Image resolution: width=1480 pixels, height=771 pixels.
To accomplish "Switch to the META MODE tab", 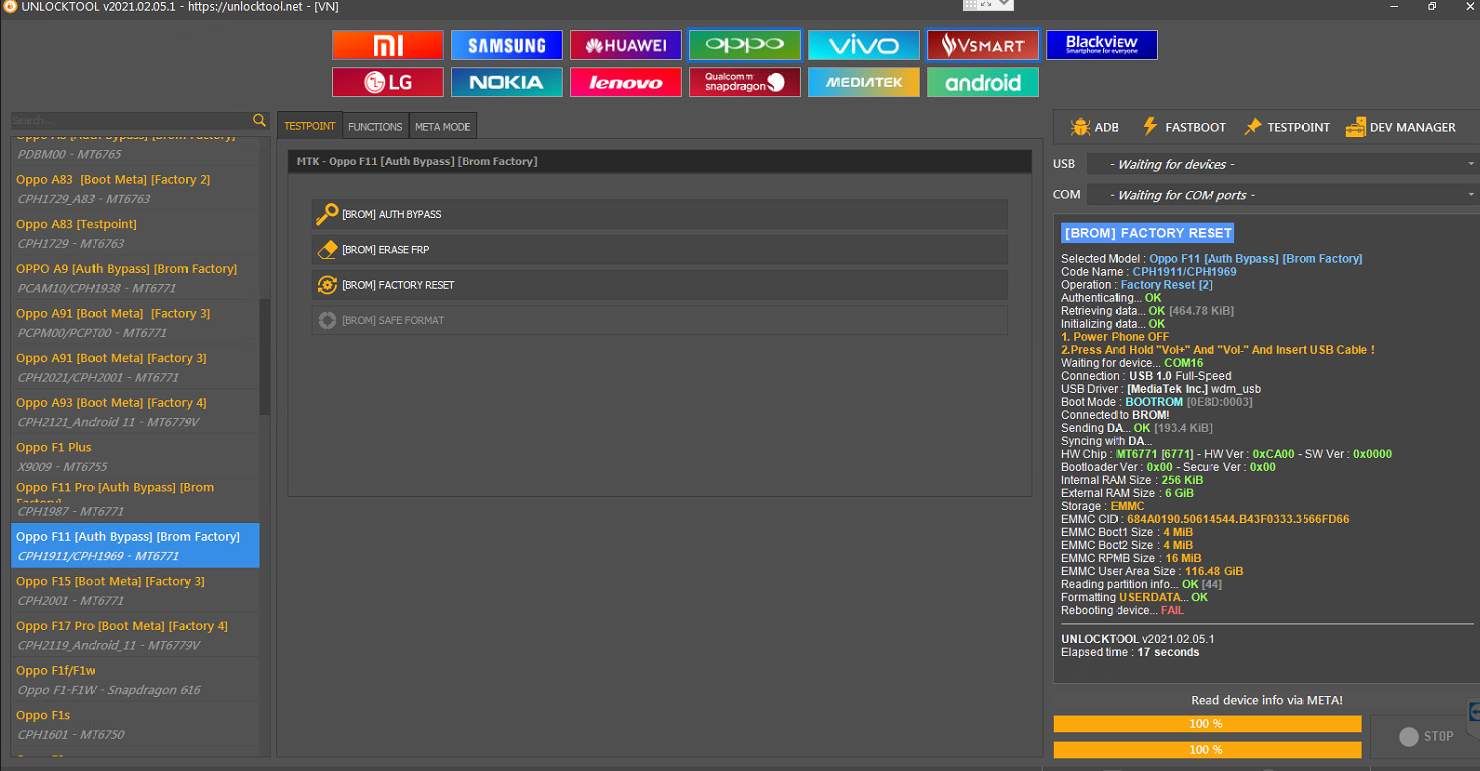I will (442, 126).
